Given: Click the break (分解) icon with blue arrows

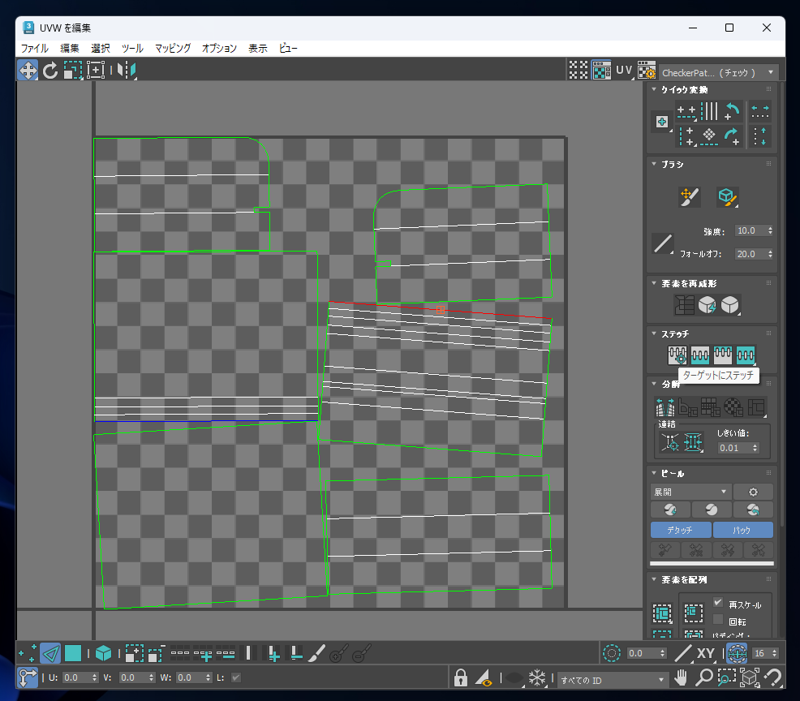Looking at the screenshot, I should [x=665, y=407].
